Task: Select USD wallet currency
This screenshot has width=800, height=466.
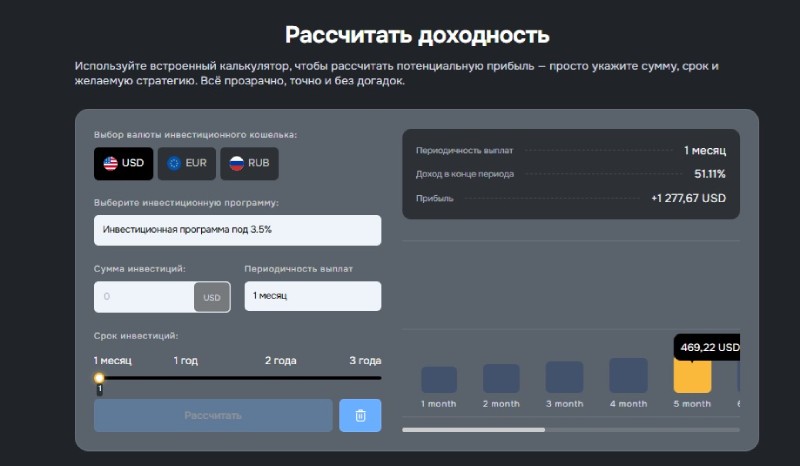Action: (124, 163)
